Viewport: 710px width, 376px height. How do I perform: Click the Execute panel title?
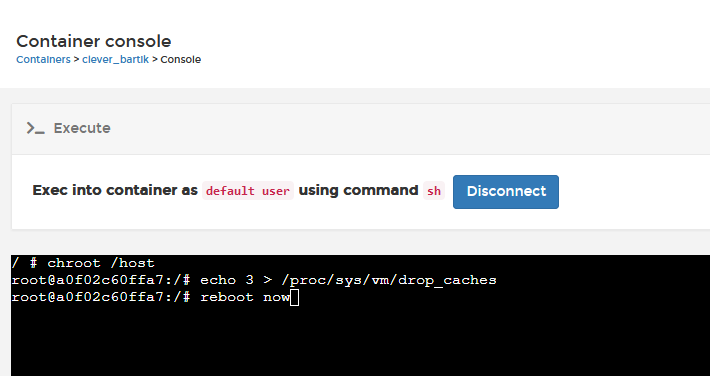[x=82, y=128]
